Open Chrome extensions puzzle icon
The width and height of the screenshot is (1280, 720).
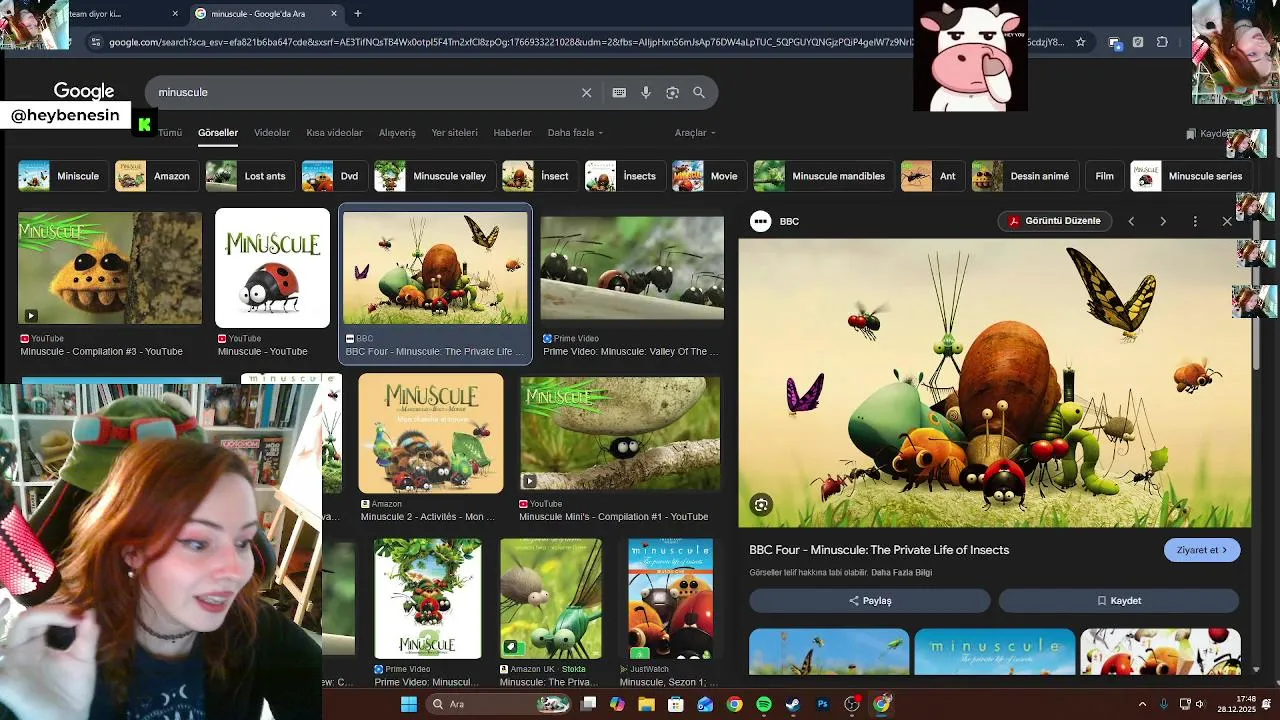pos(1162,42)
